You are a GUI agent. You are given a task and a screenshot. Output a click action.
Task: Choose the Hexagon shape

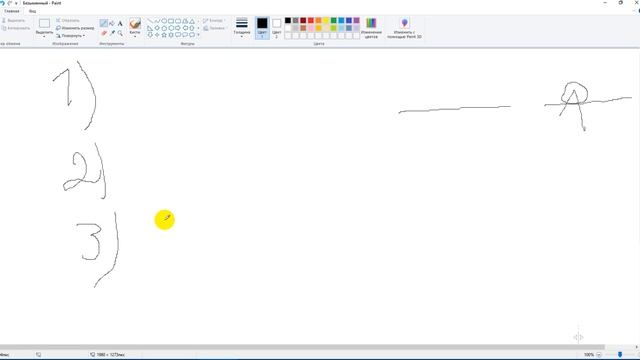(x=171, y=28)
